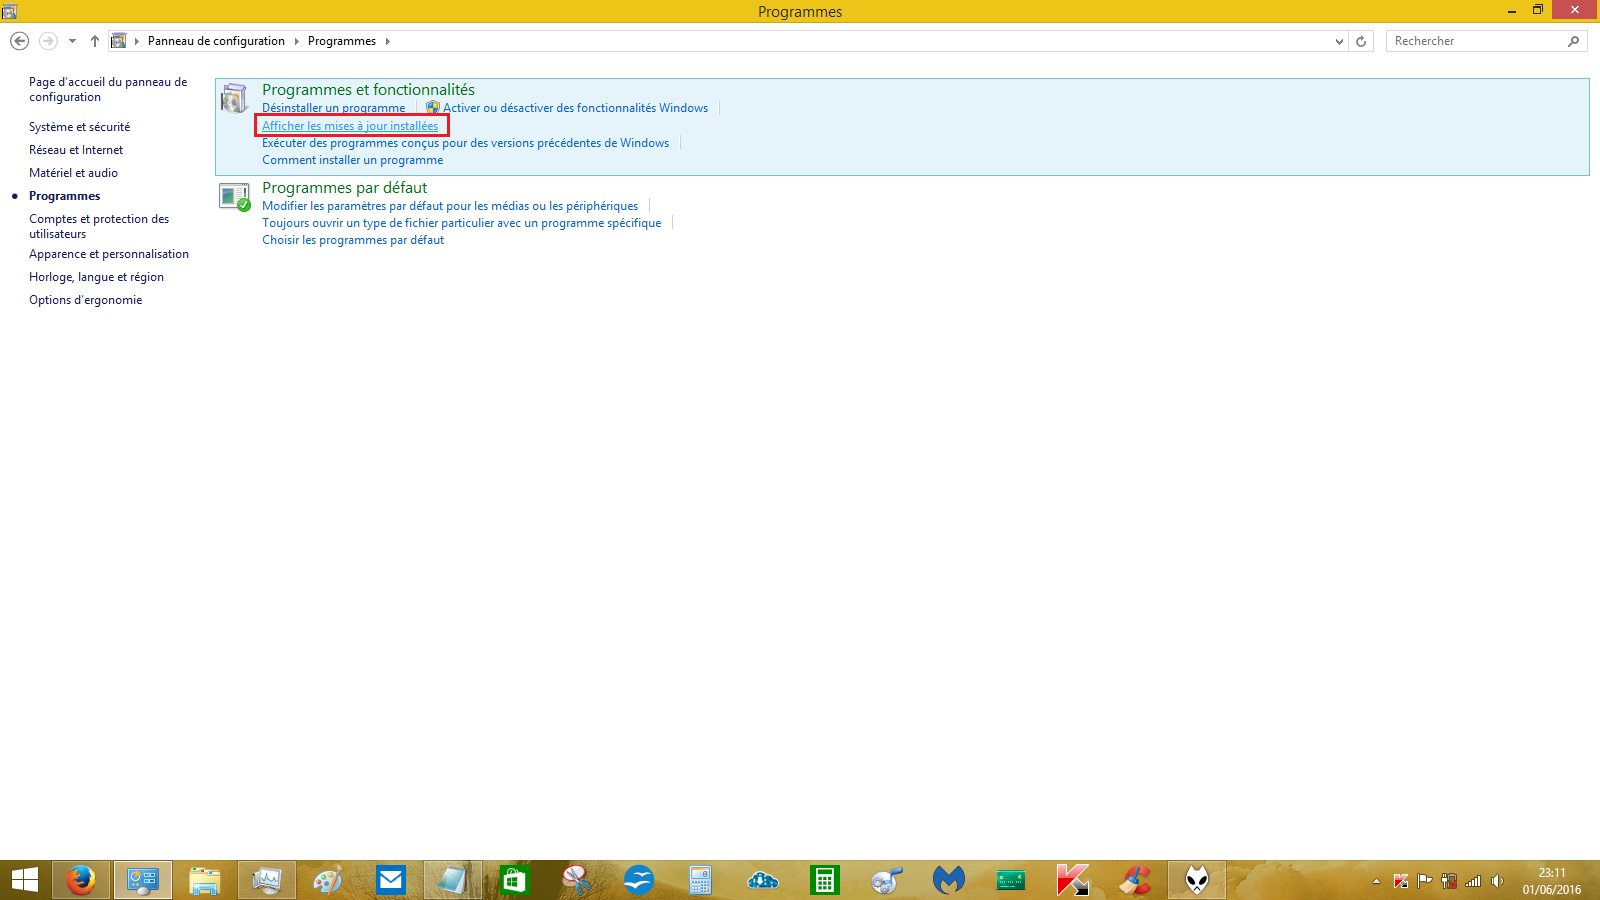Open the Mail app from taskbar

pyautogui.click(x=390, y=880)
